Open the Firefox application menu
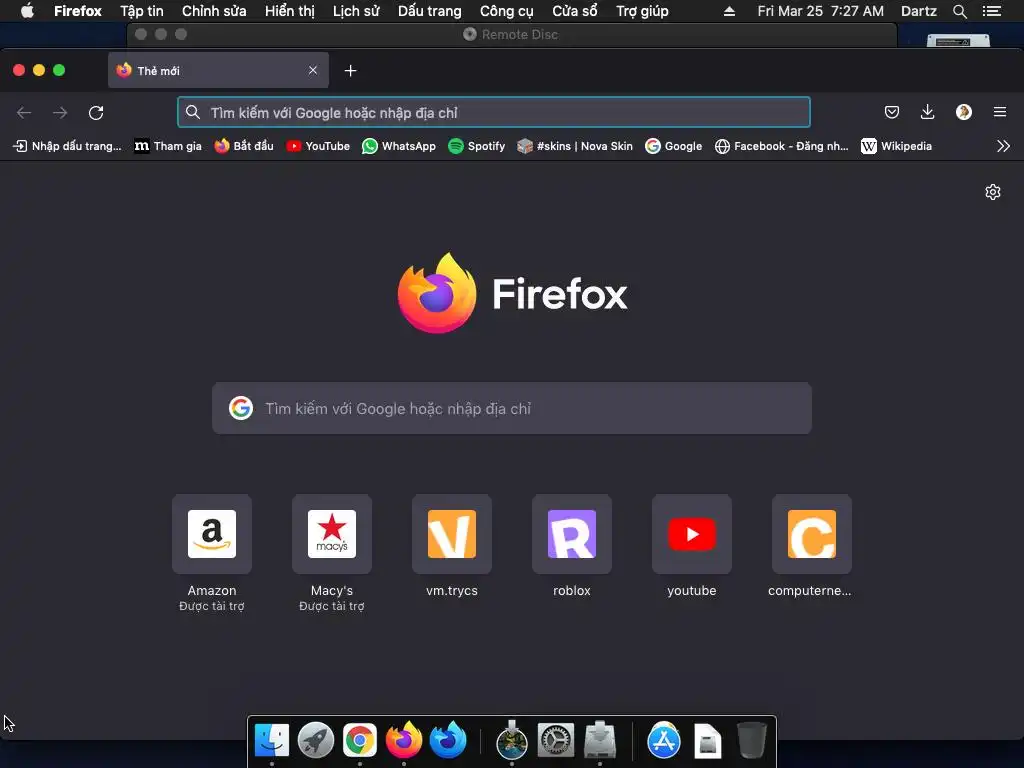This screenshot has height=768, width=1024. pyautogui.click(x=78, y=11)
